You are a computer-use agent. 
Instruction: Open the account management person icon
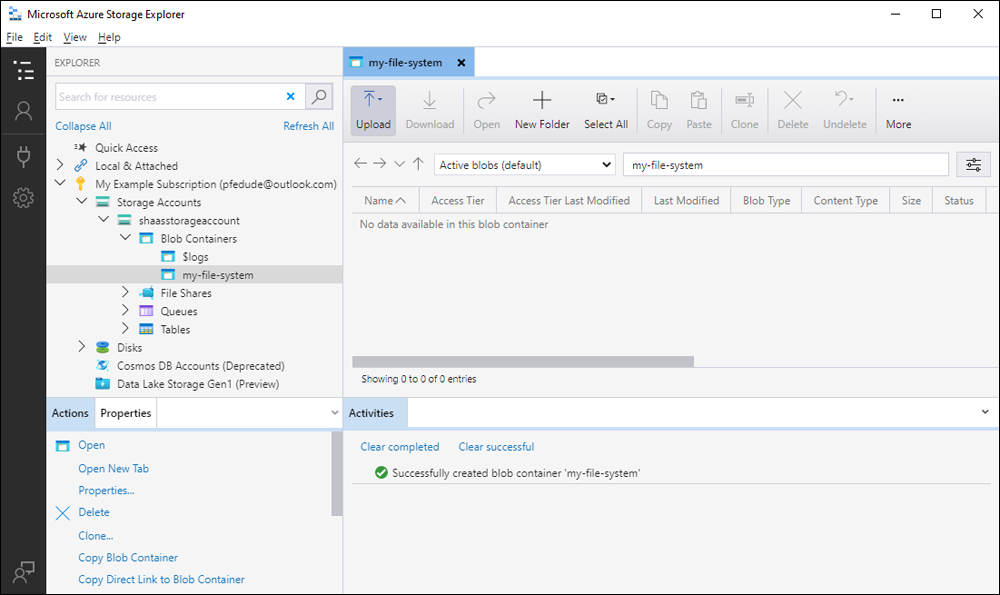coord(23,111)
